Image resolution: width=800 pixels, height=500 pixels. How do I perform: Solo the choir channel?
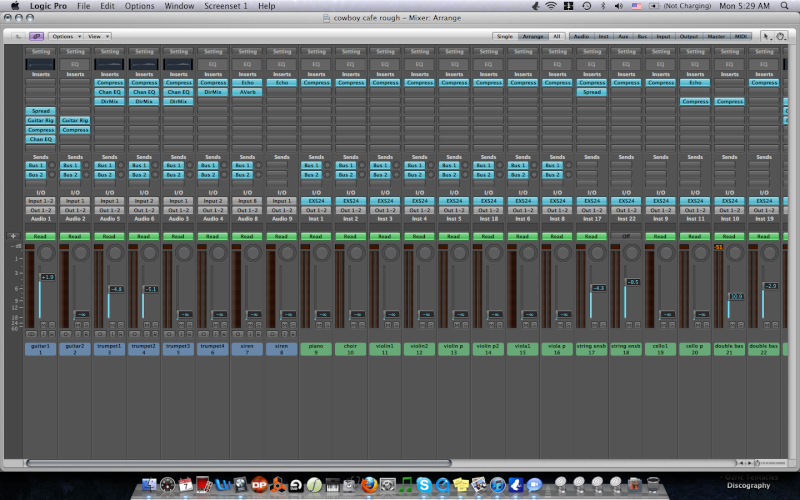tap(362, 325)
